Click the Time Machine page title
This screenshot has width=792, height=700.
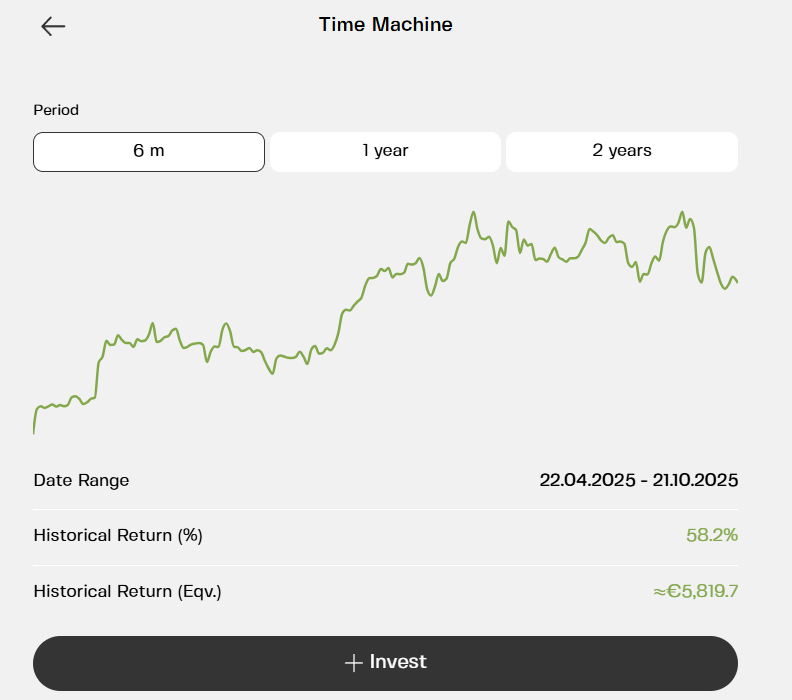pos(386,25)
